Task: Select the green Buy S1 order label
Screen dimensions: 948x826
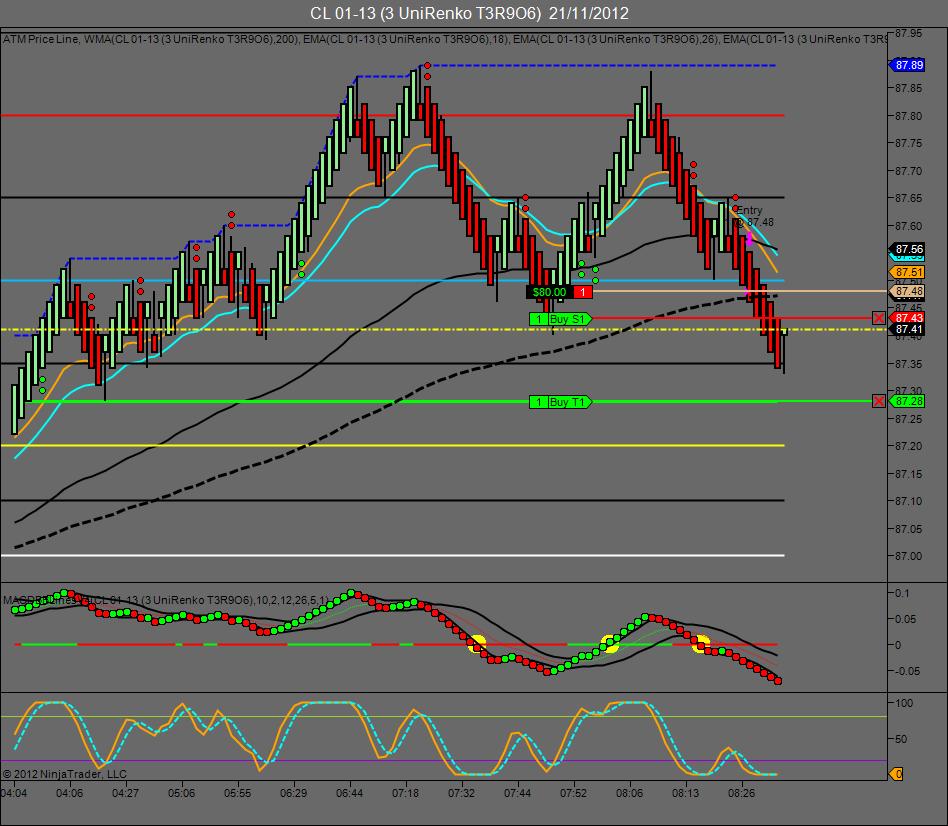Action: coord(560,319)
